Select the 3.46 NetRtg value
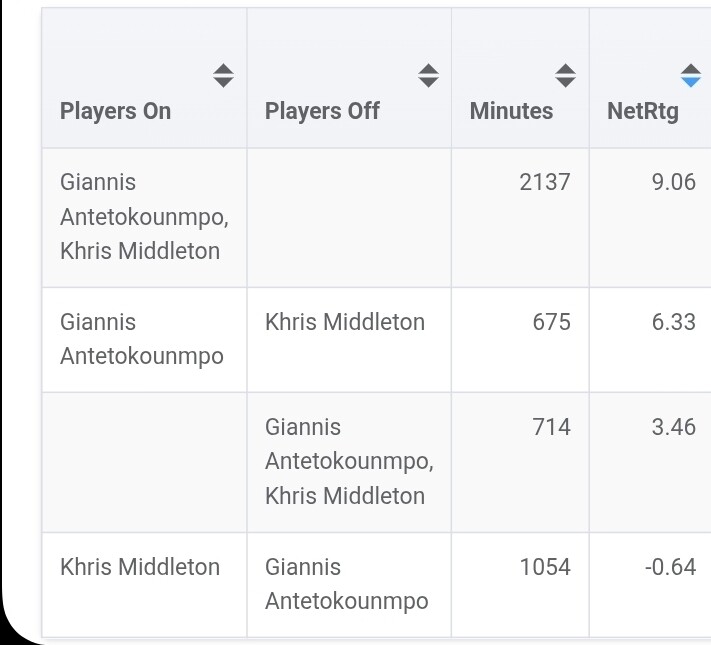The image size is (711, 645). point(673,427)
